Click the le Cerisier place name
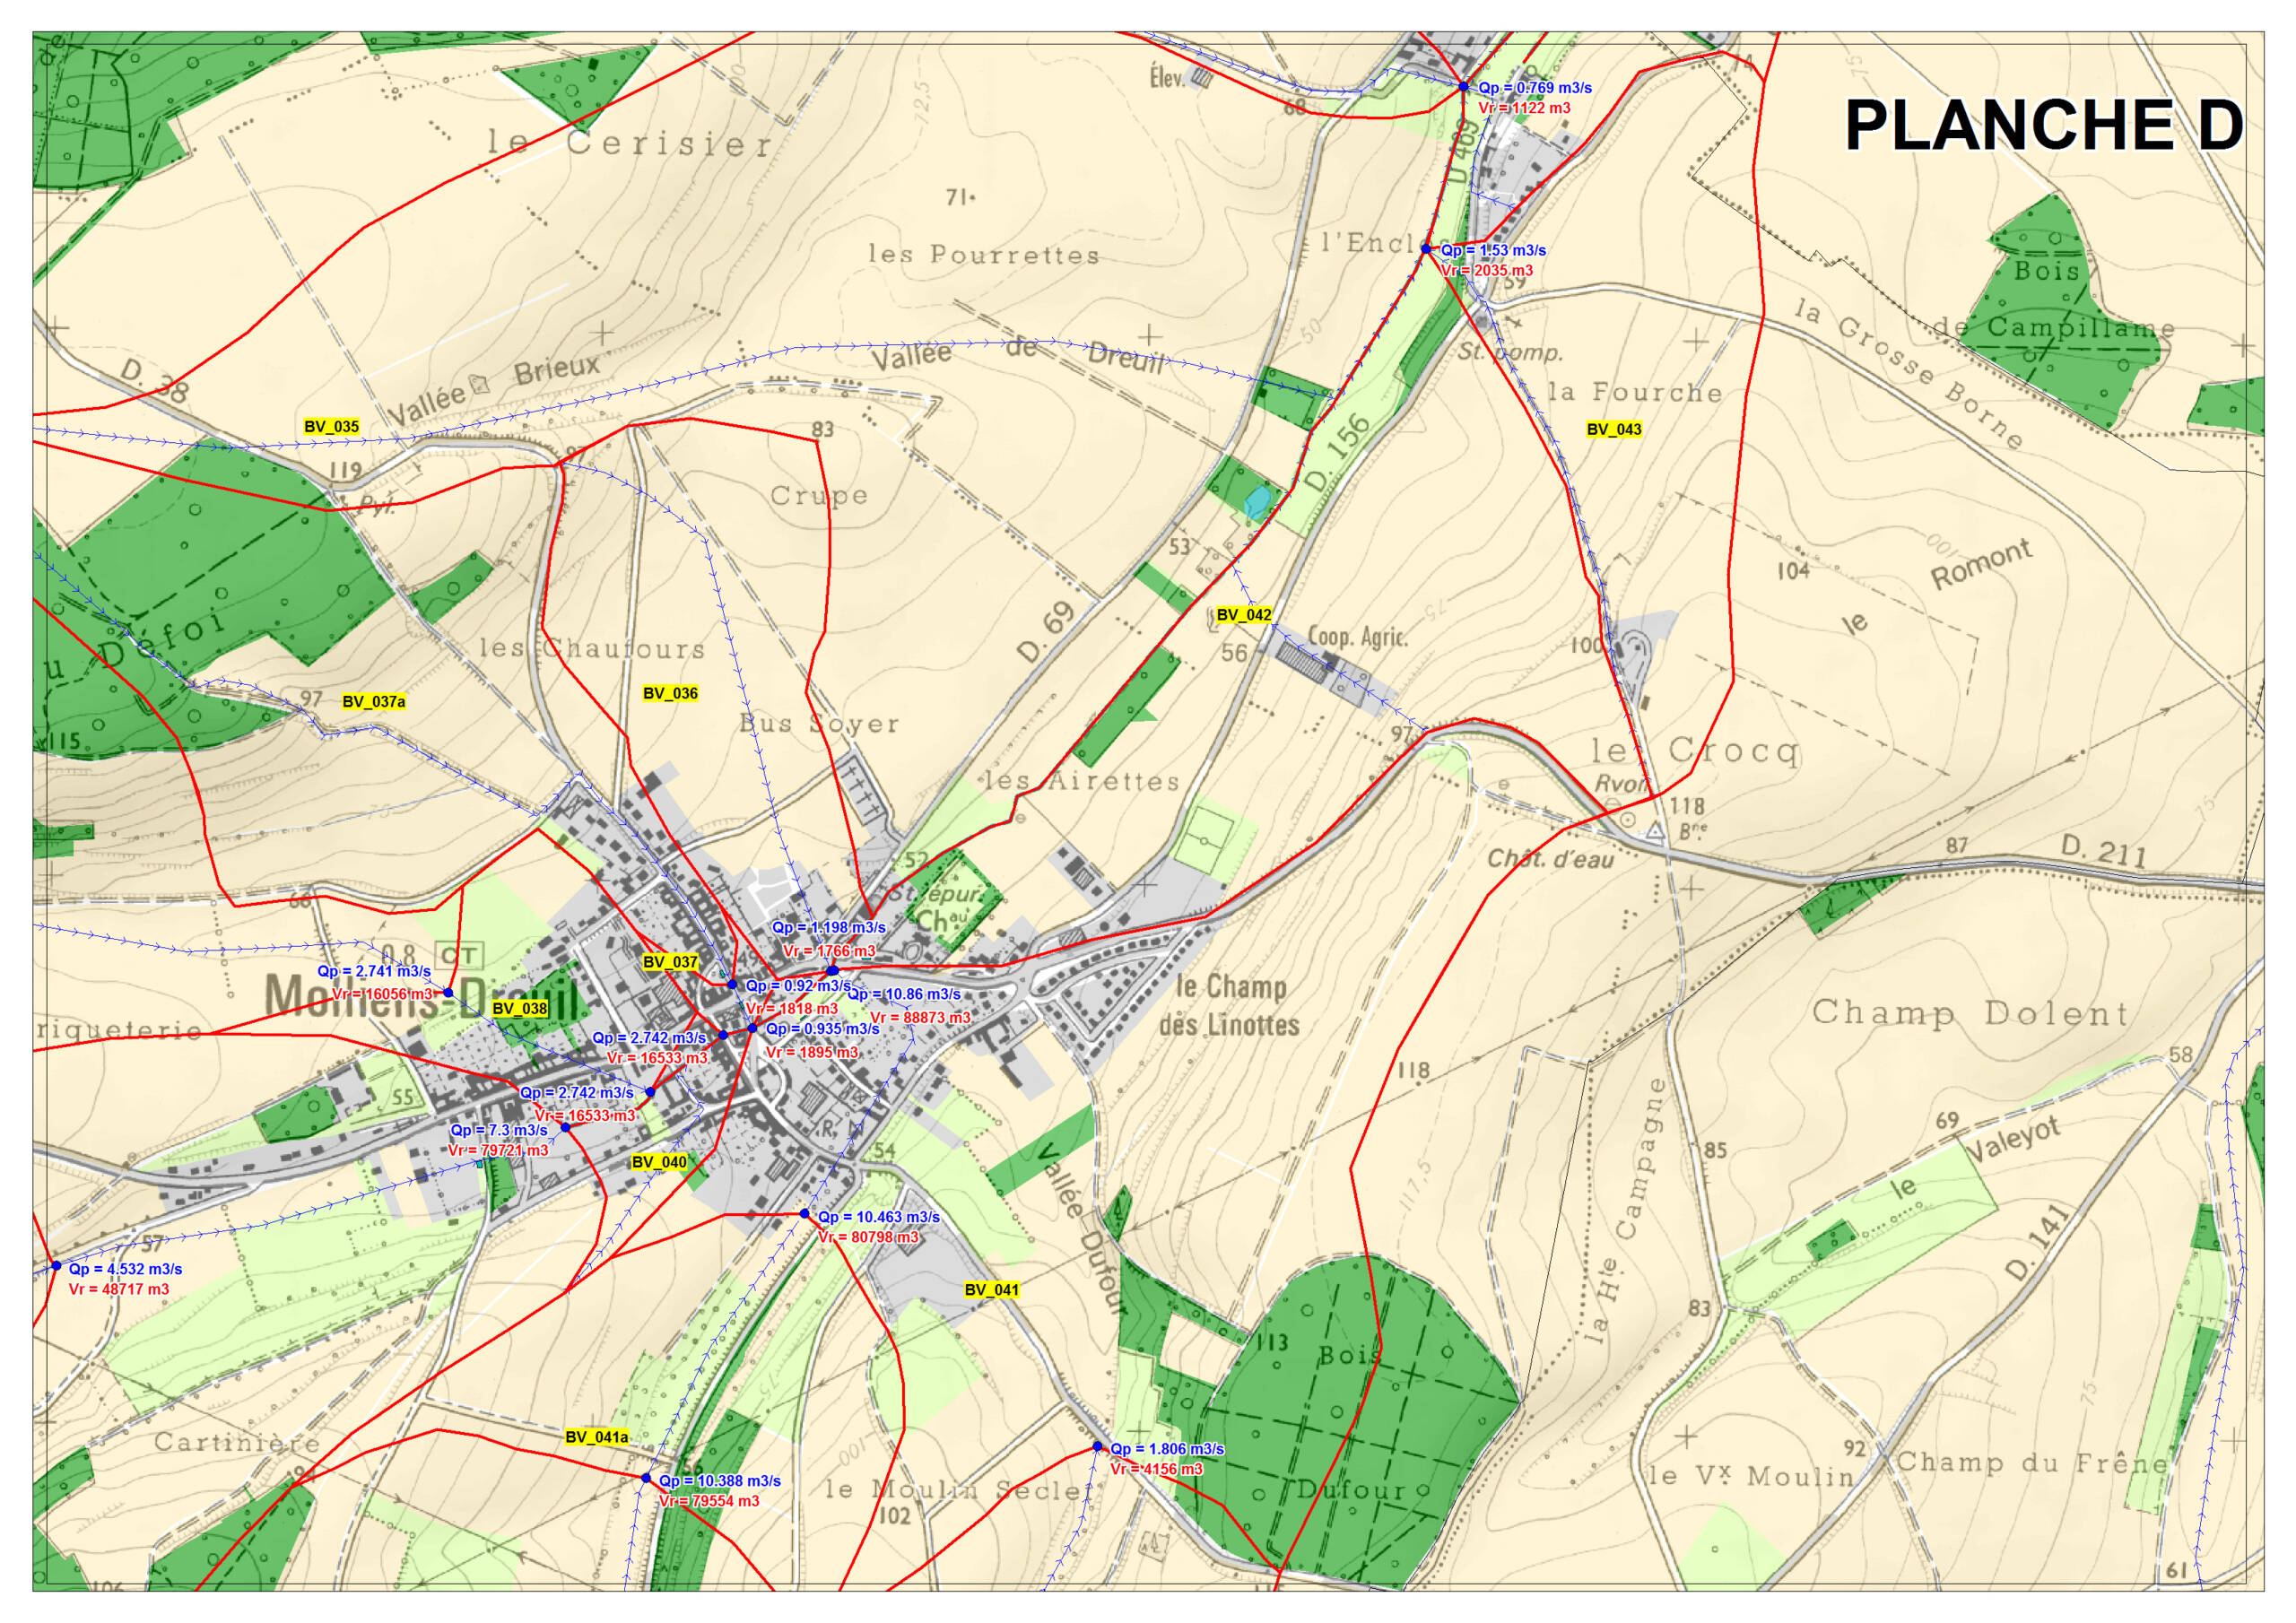Viewport: 2296px width, 1623px height. click(630, 143)
